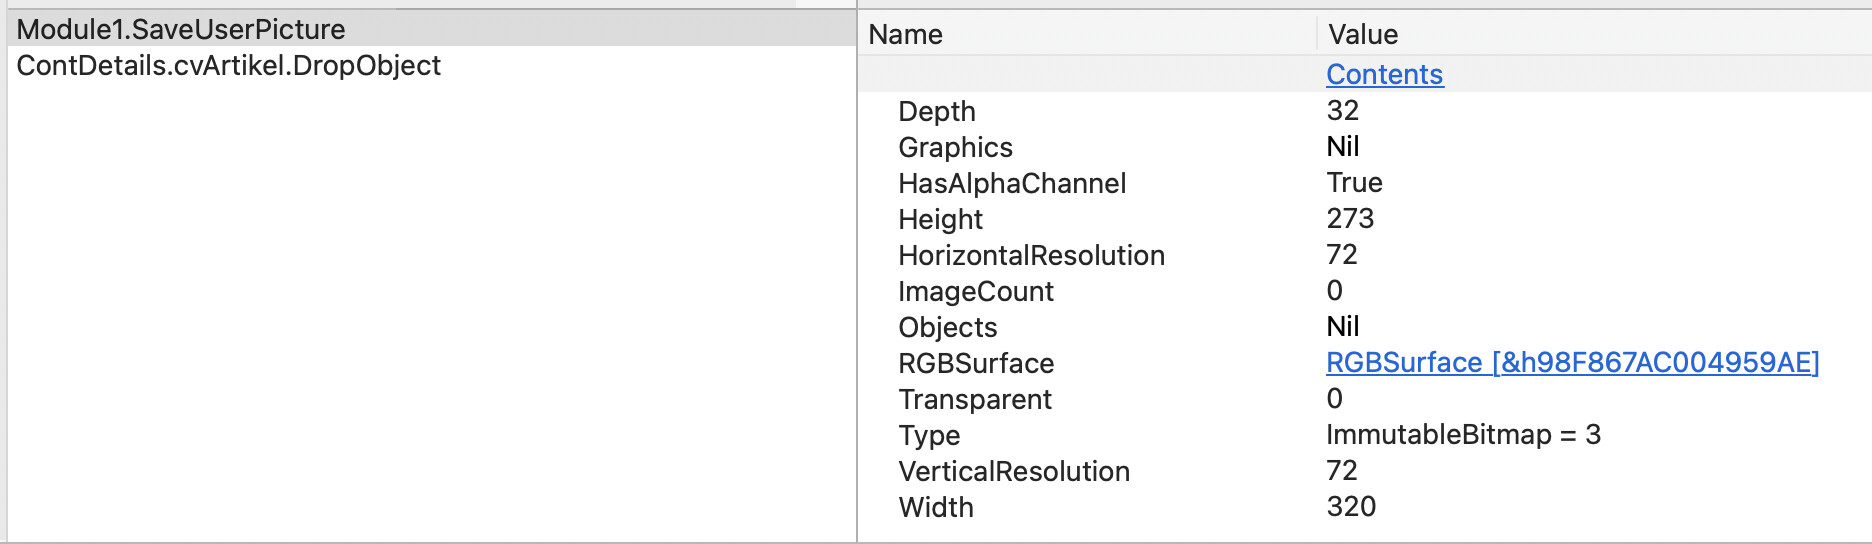Image resolution: width=1872 pixels, height=544 pixels.
Task: Select the ImageCount property row
Action: click(976, 291)
